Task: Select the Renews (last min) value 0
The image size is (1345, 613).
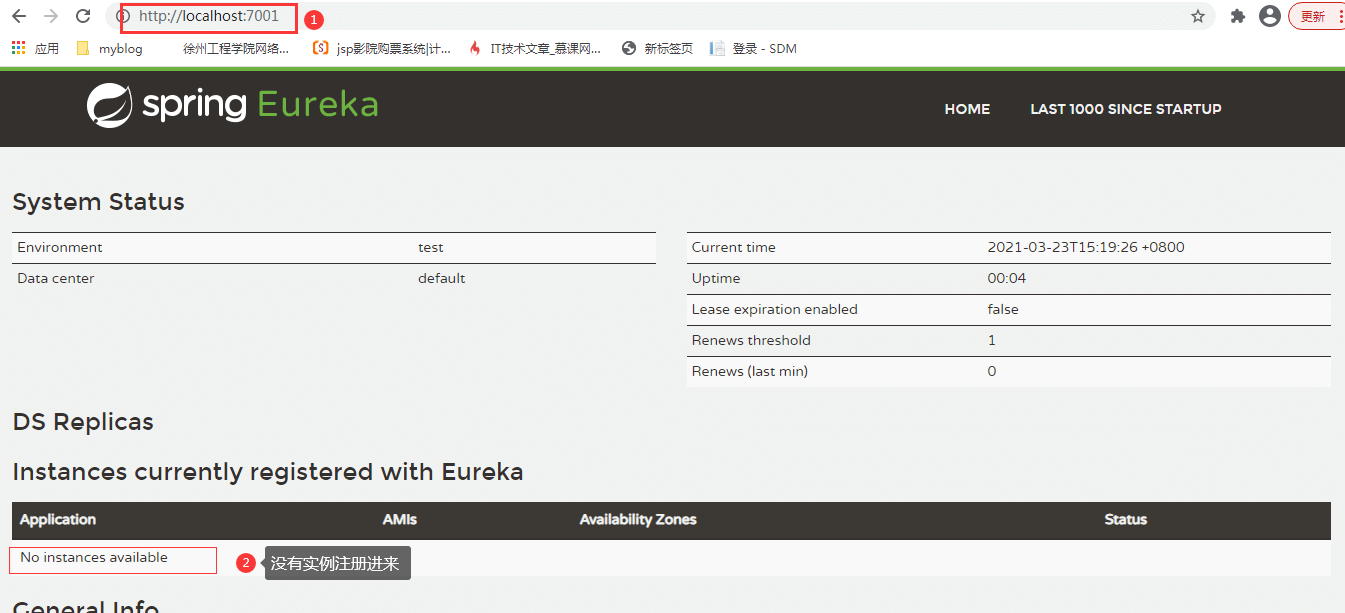Action: point(992,371)
